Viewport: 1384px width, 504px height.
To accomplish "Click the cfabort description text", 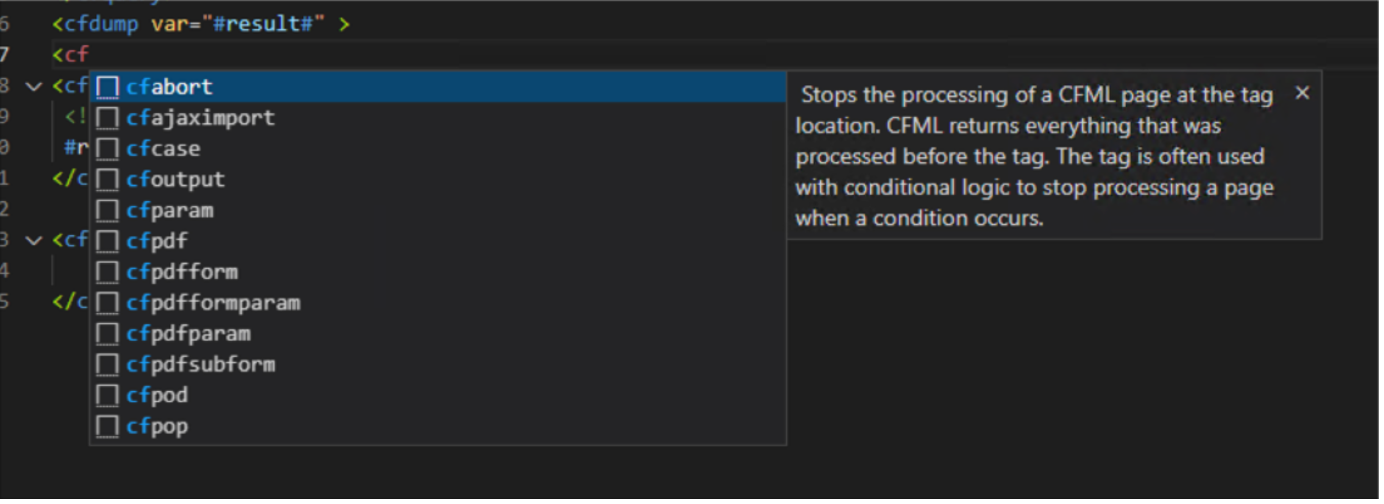I will pos(1035,156).
